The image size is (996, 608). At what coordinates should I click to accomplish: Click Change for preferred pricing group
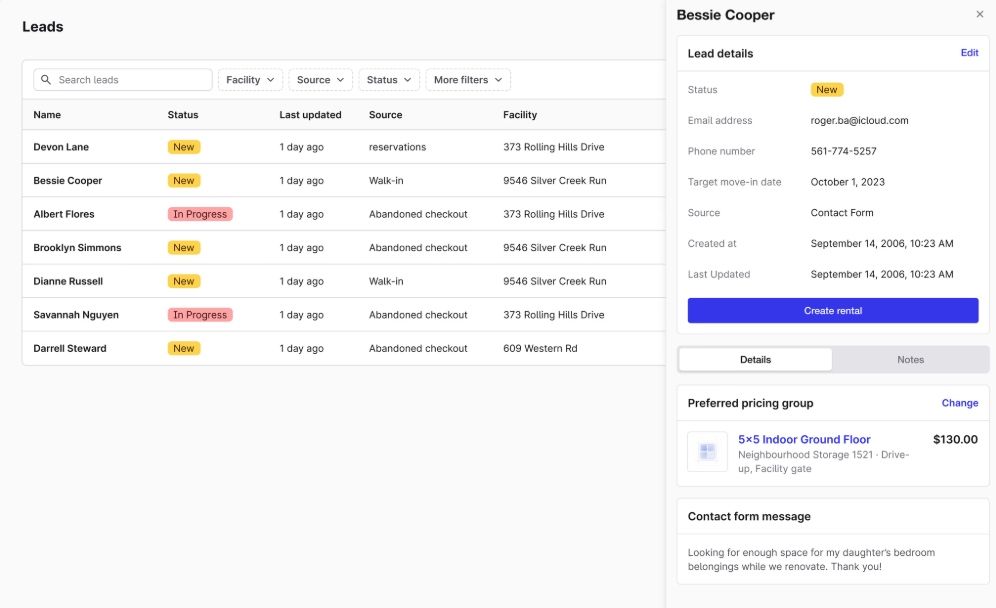960,403
